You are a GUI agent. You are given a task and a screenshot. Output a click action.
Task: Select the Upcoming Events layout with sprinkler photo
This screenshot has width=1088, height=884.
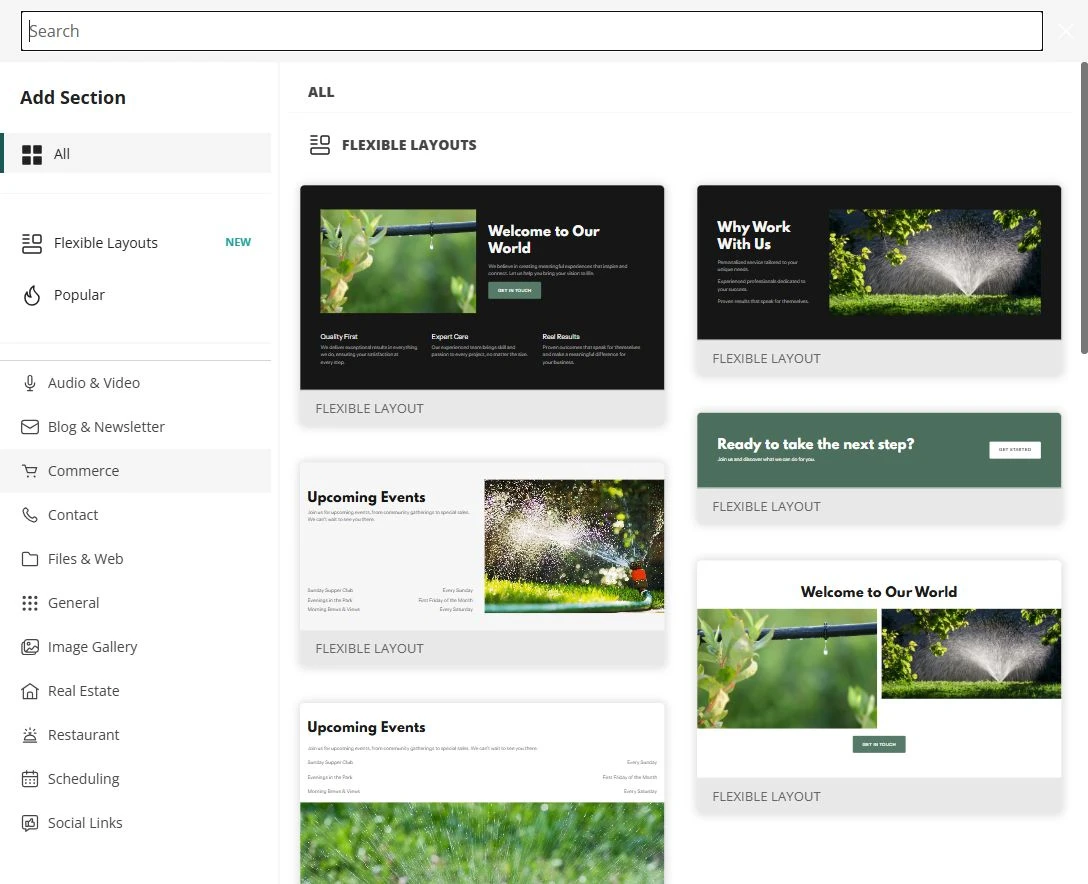482,564
